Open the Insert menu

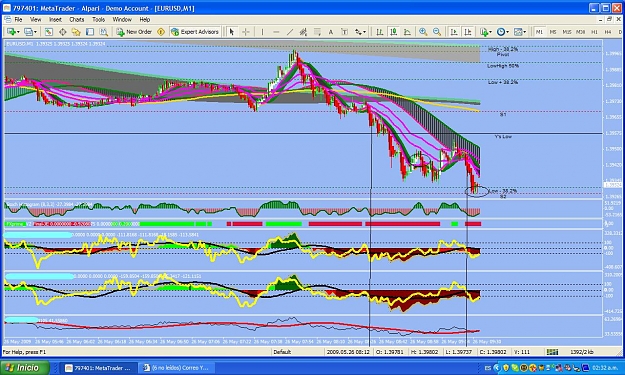(55, 20)
